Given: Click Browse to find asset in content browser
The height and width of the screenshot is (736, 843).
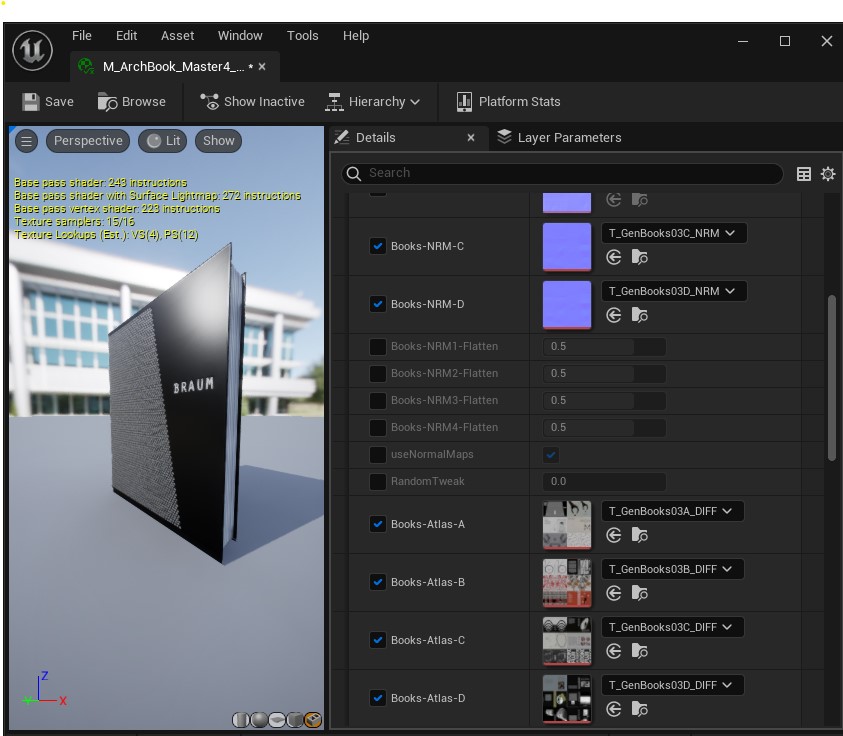Looking at the screenshot, I should (x=132, y=102).
